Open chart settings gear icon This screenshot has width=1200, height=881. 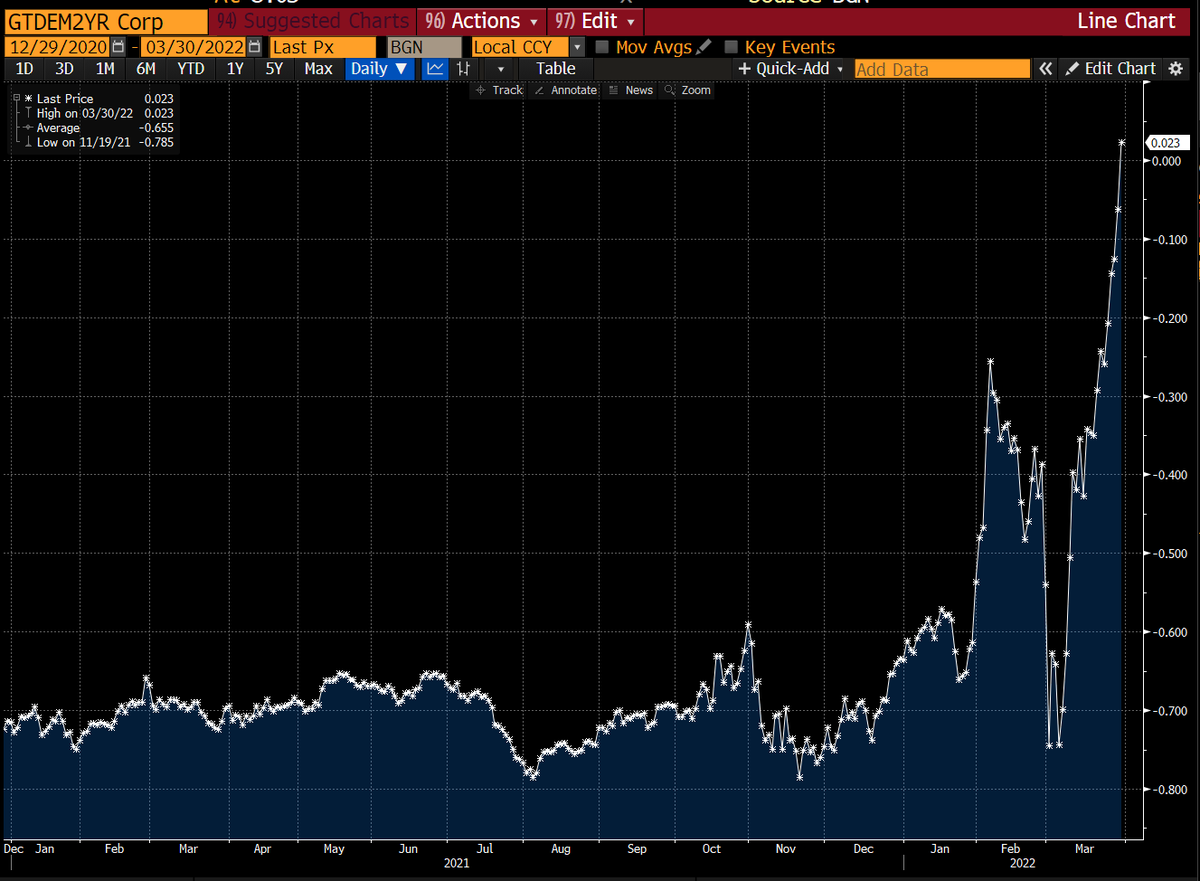pyautogui.click(x=1175, y=69)
